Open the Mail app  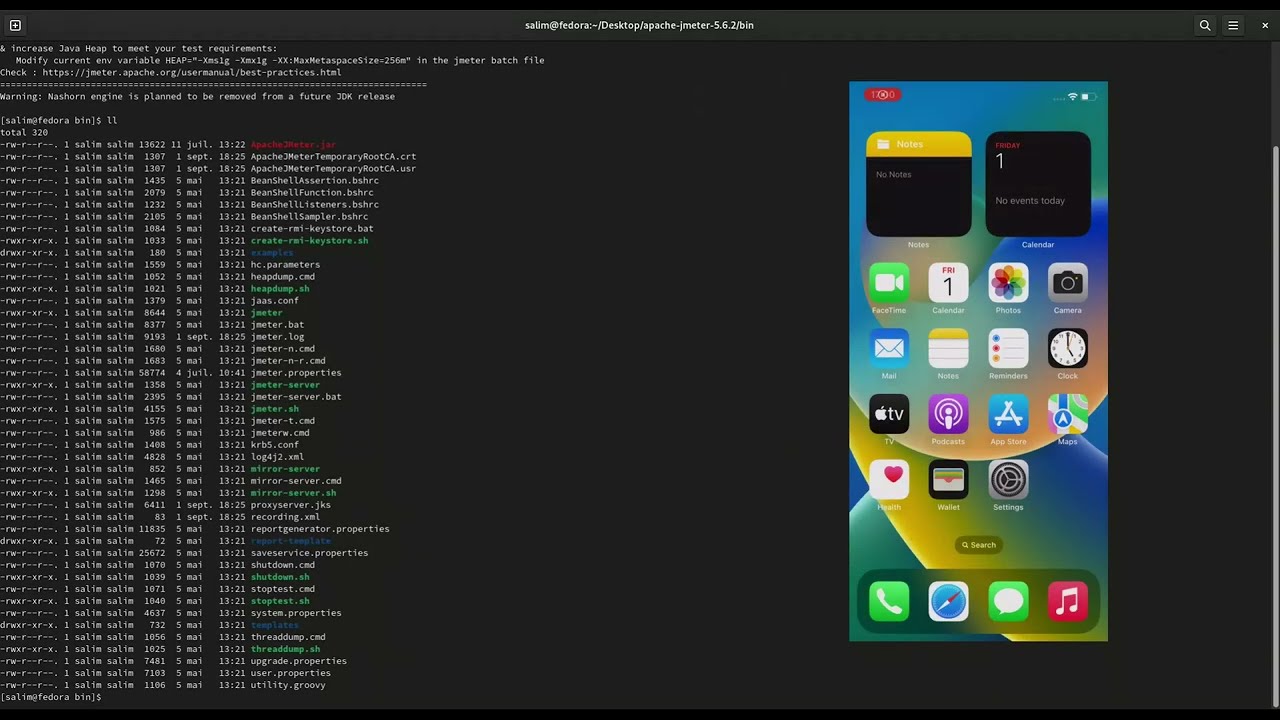[x=889, y=348]
